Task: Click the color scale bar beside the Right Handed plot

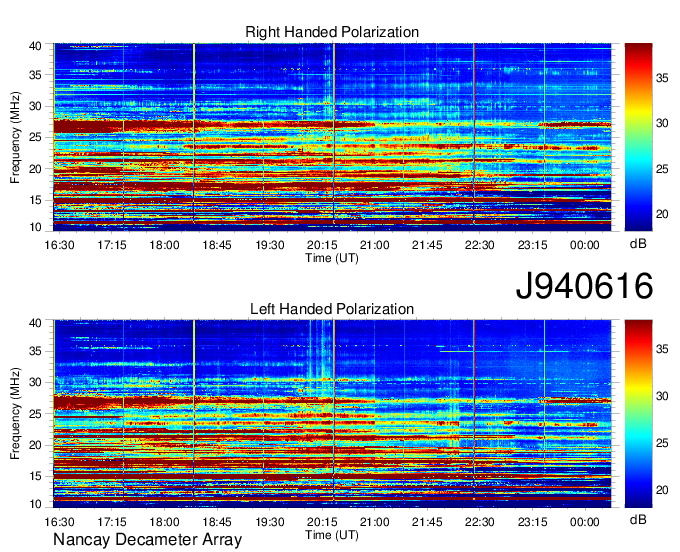Action: [638, 137]
